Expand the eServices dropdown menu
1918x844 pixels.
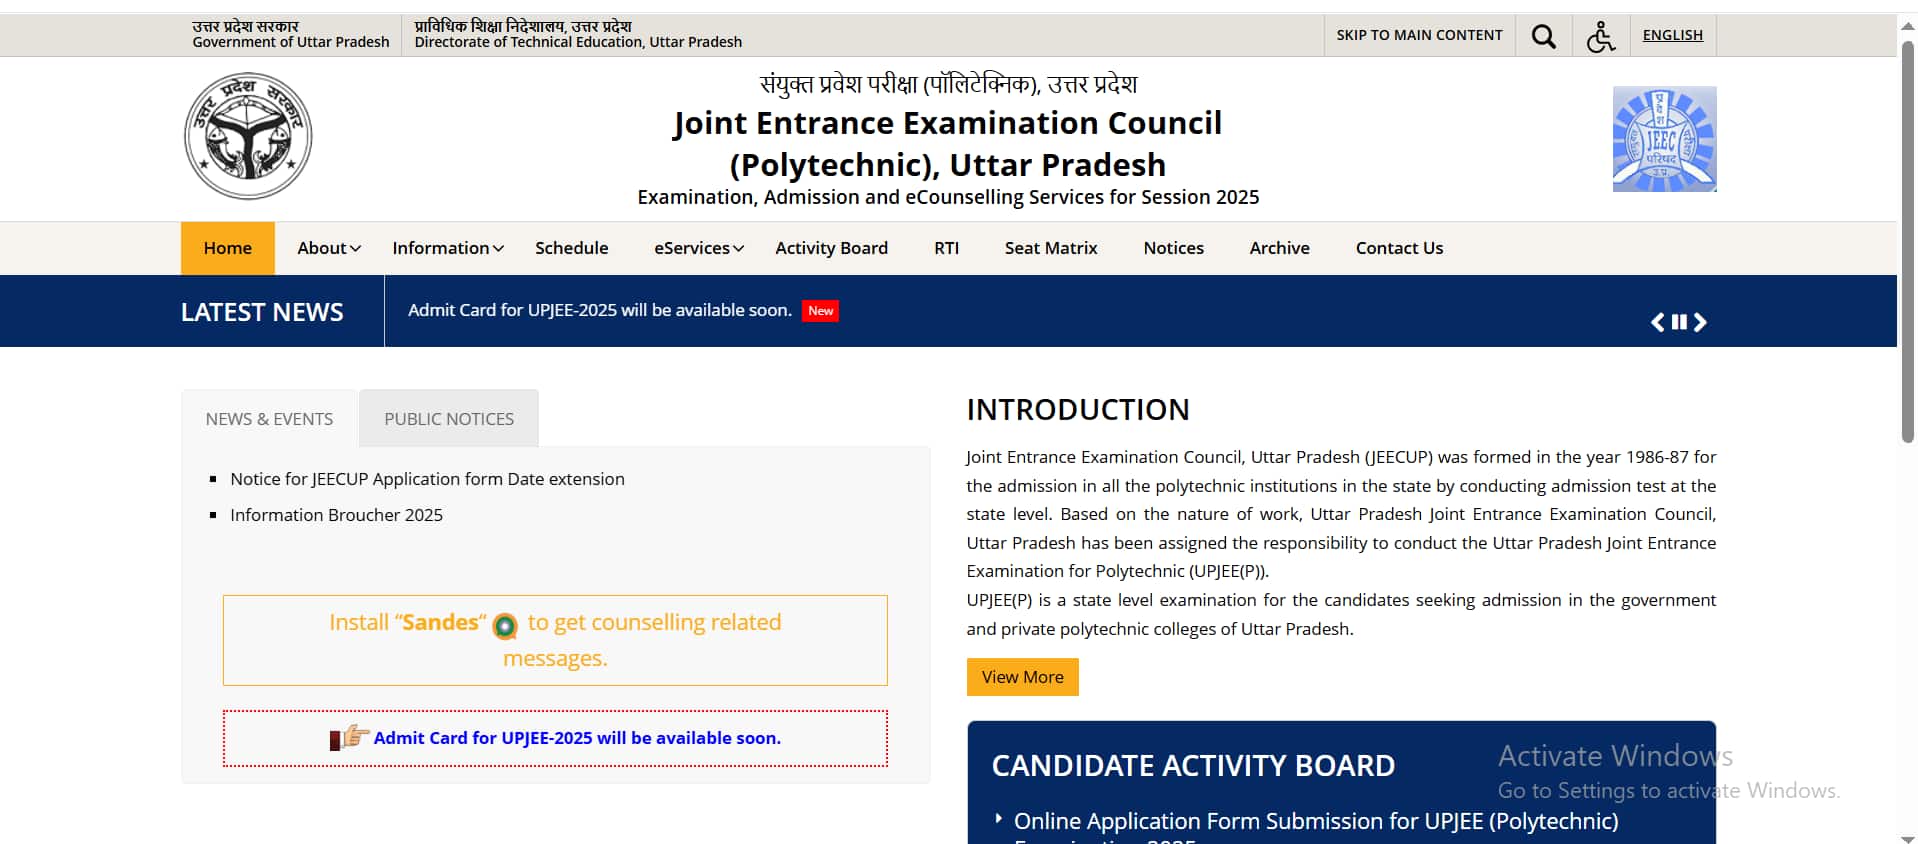[699, 248]
